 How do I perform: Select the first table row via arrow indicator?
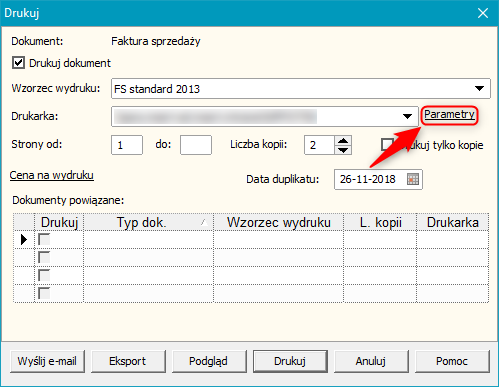coord(24,239)
